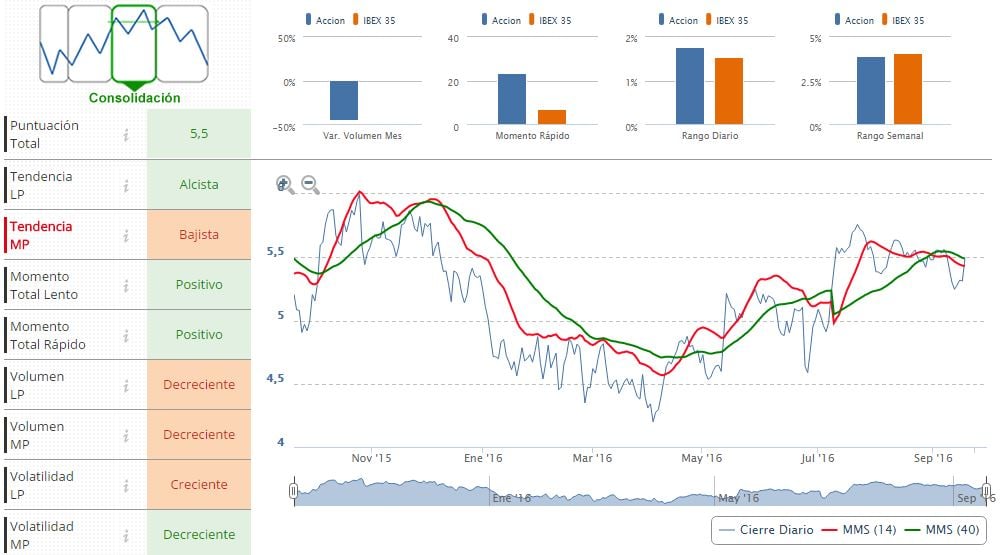Screen dimensions: 1002x555
Task: Open info icon beside Volatilidad LP
Action: pyautogui.click(x=126, y=485)
